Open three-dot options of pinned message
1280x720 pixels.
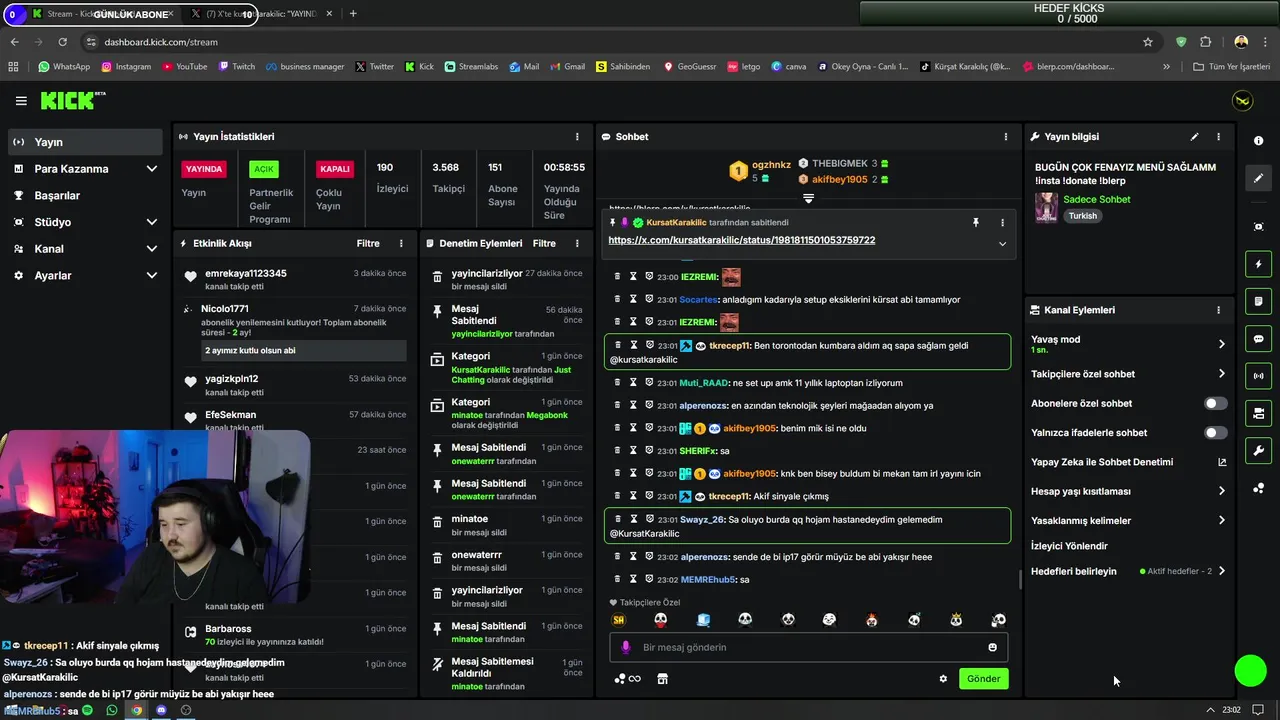coord(1002,223)
